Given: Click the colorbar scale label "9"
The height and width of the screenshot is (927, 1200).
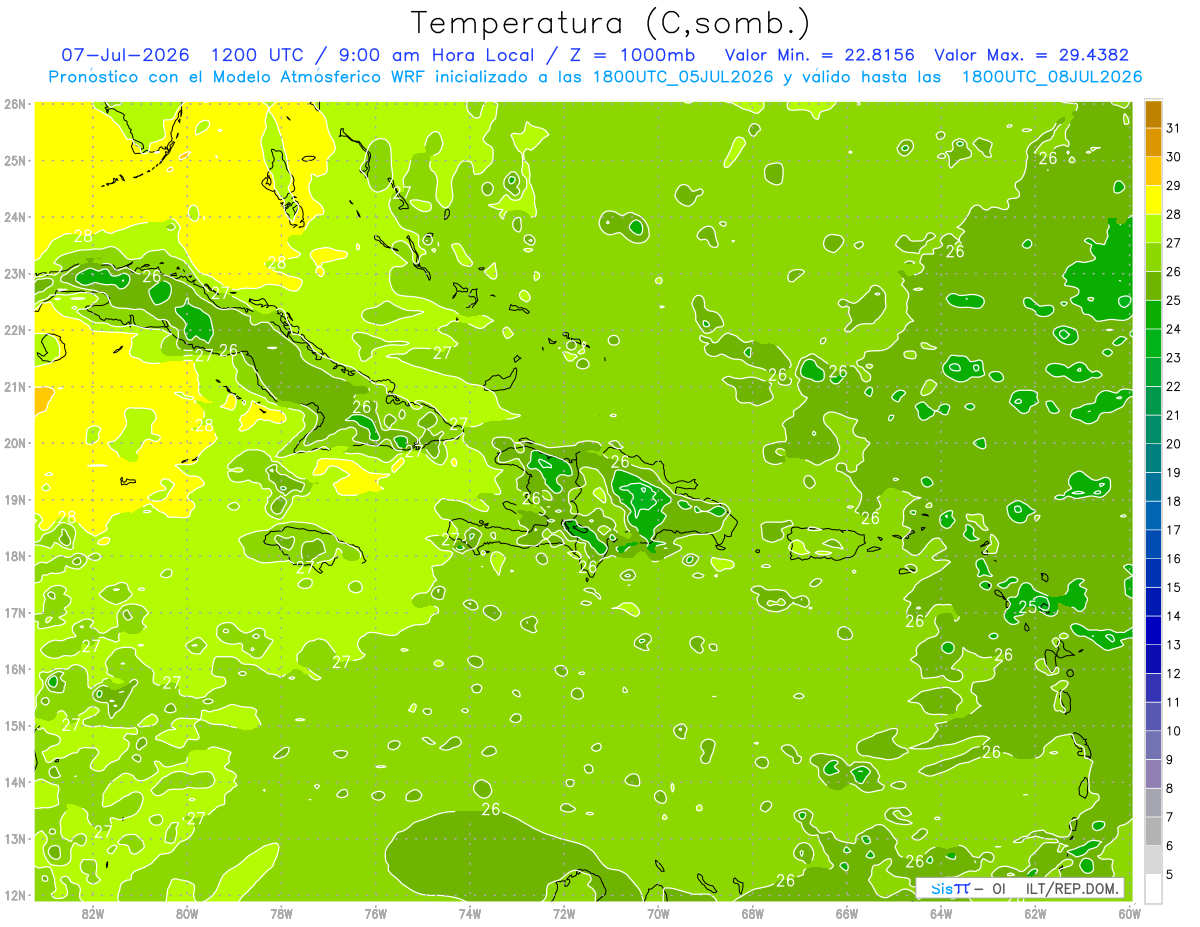Looking at the screenshot, I should point(1170,760).
